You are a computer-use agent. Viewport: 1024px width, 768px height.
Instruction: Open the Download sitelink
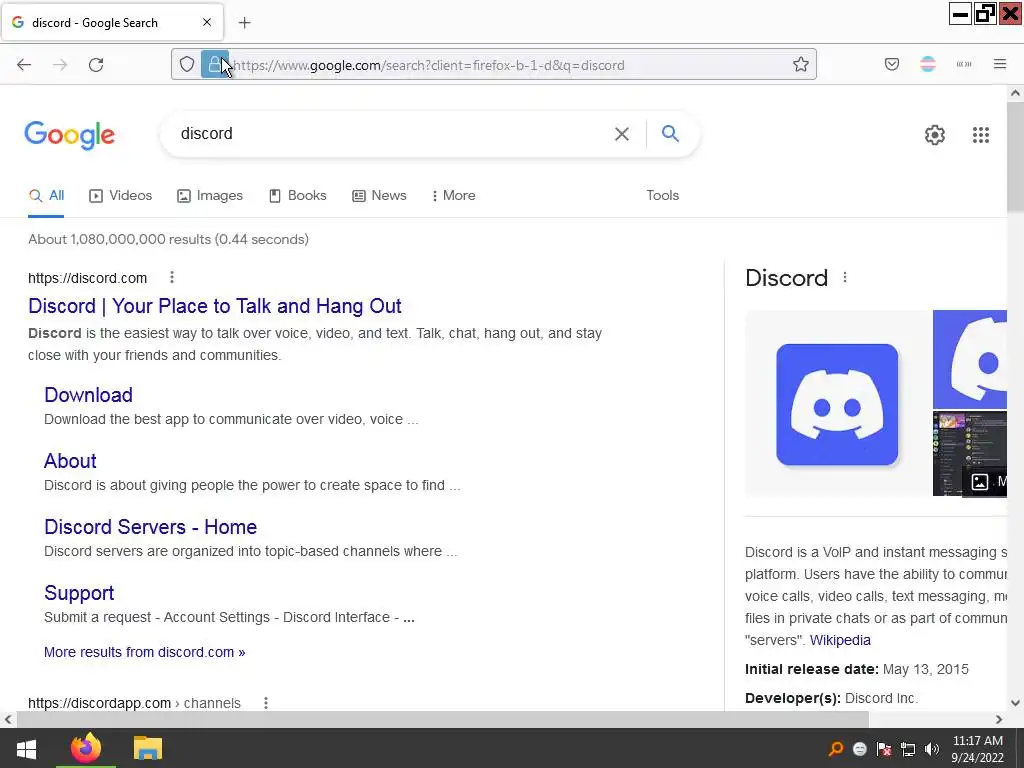(x=88, y=394)
